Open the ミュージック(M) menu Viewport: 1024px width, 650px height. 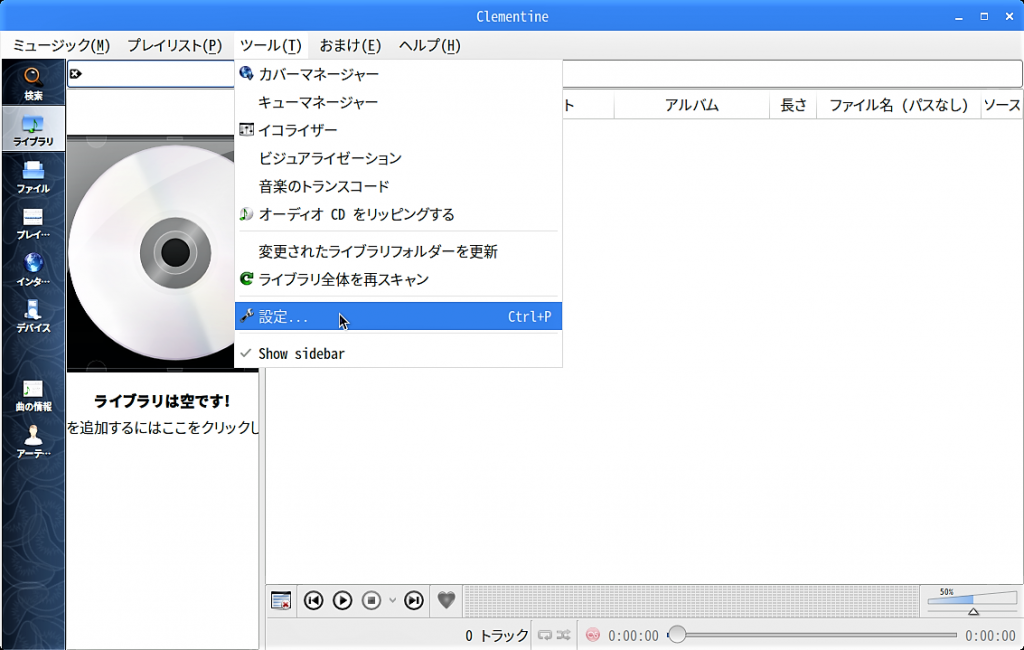61,46
